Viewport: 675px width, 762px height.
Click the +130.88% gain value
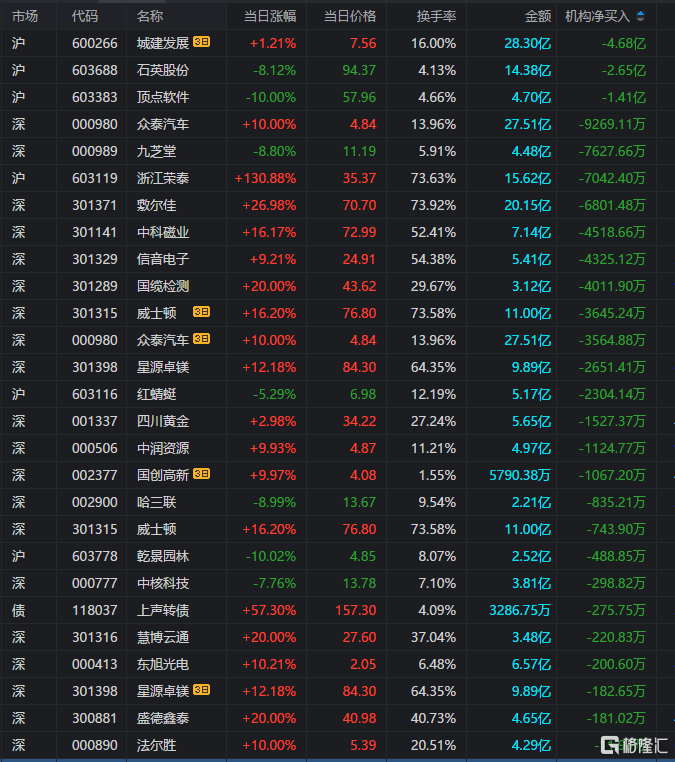pyautogui.click(x=265, y=178)
